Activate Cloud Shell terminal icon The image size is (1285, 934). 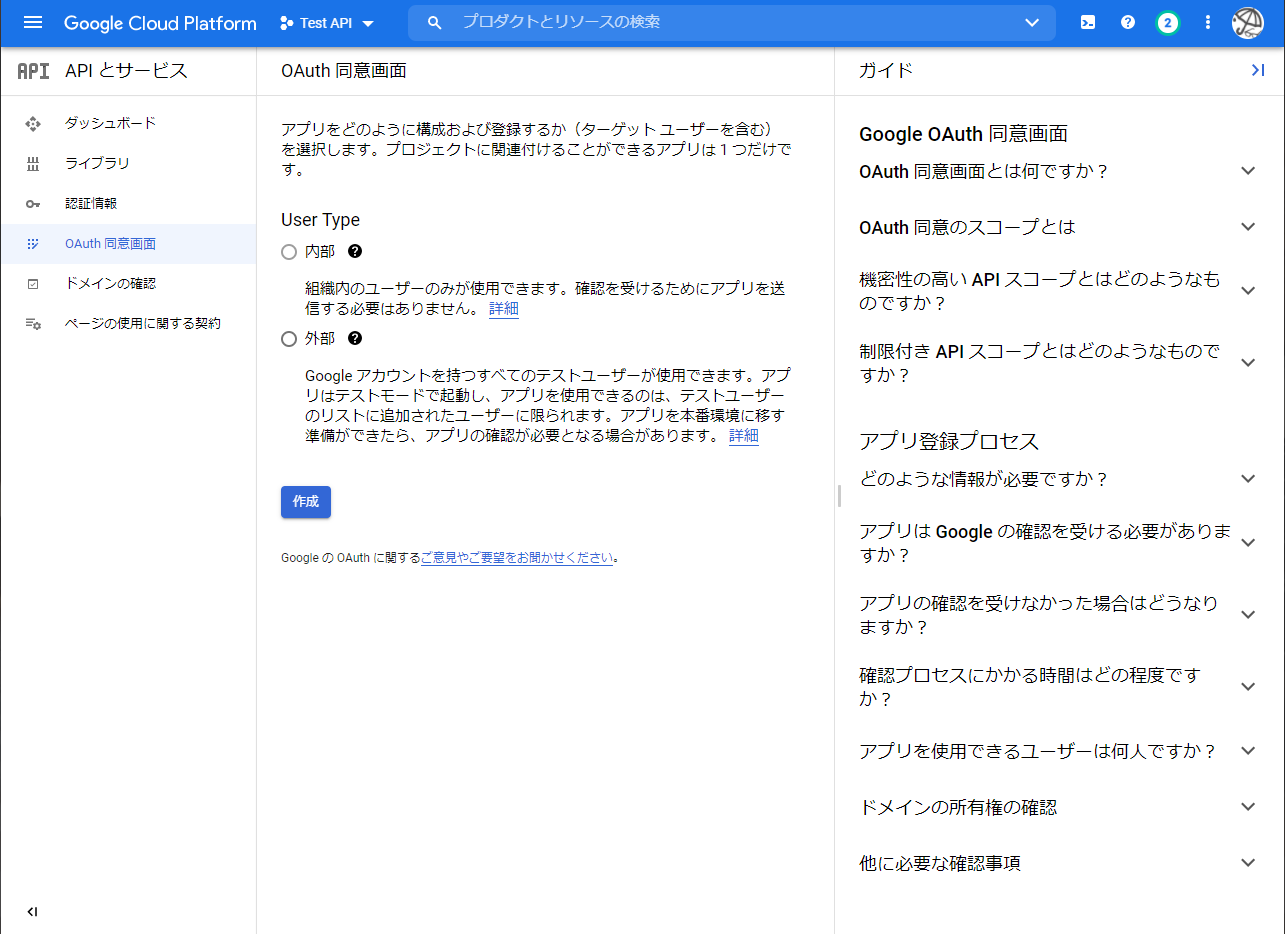1088,22
